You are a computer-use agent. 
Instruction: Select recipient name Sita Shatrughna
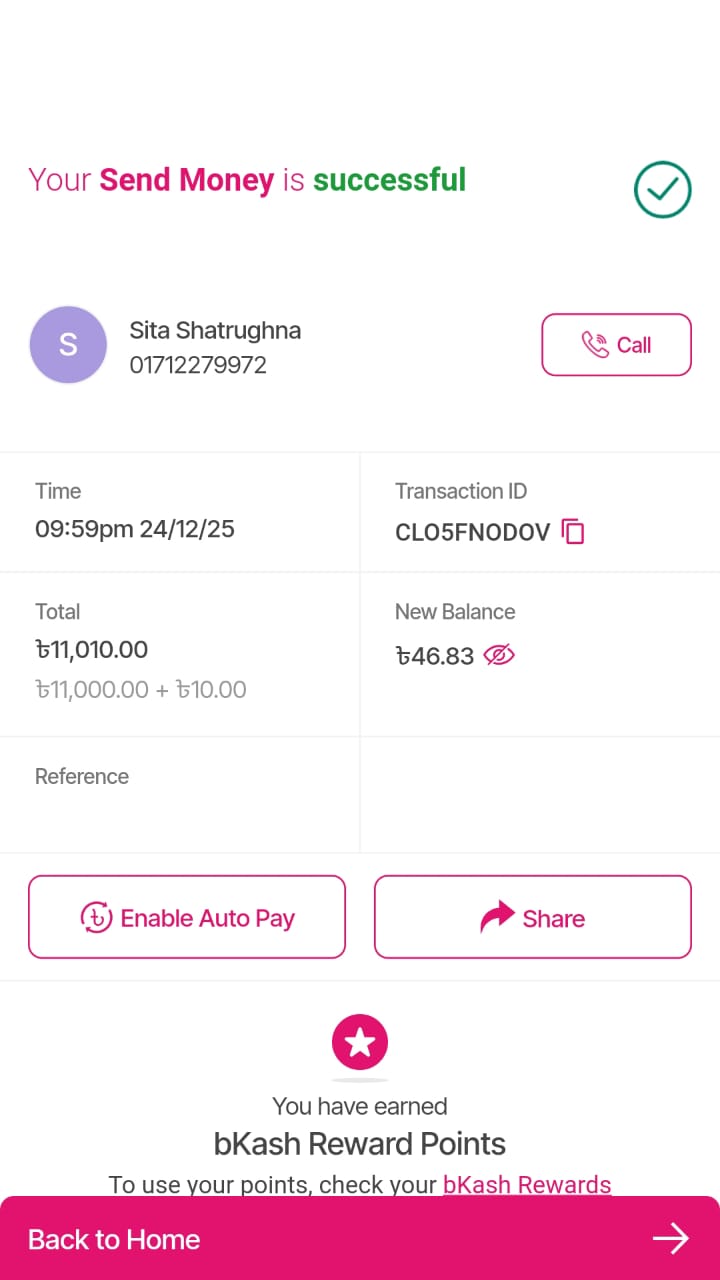coord(215,330)
